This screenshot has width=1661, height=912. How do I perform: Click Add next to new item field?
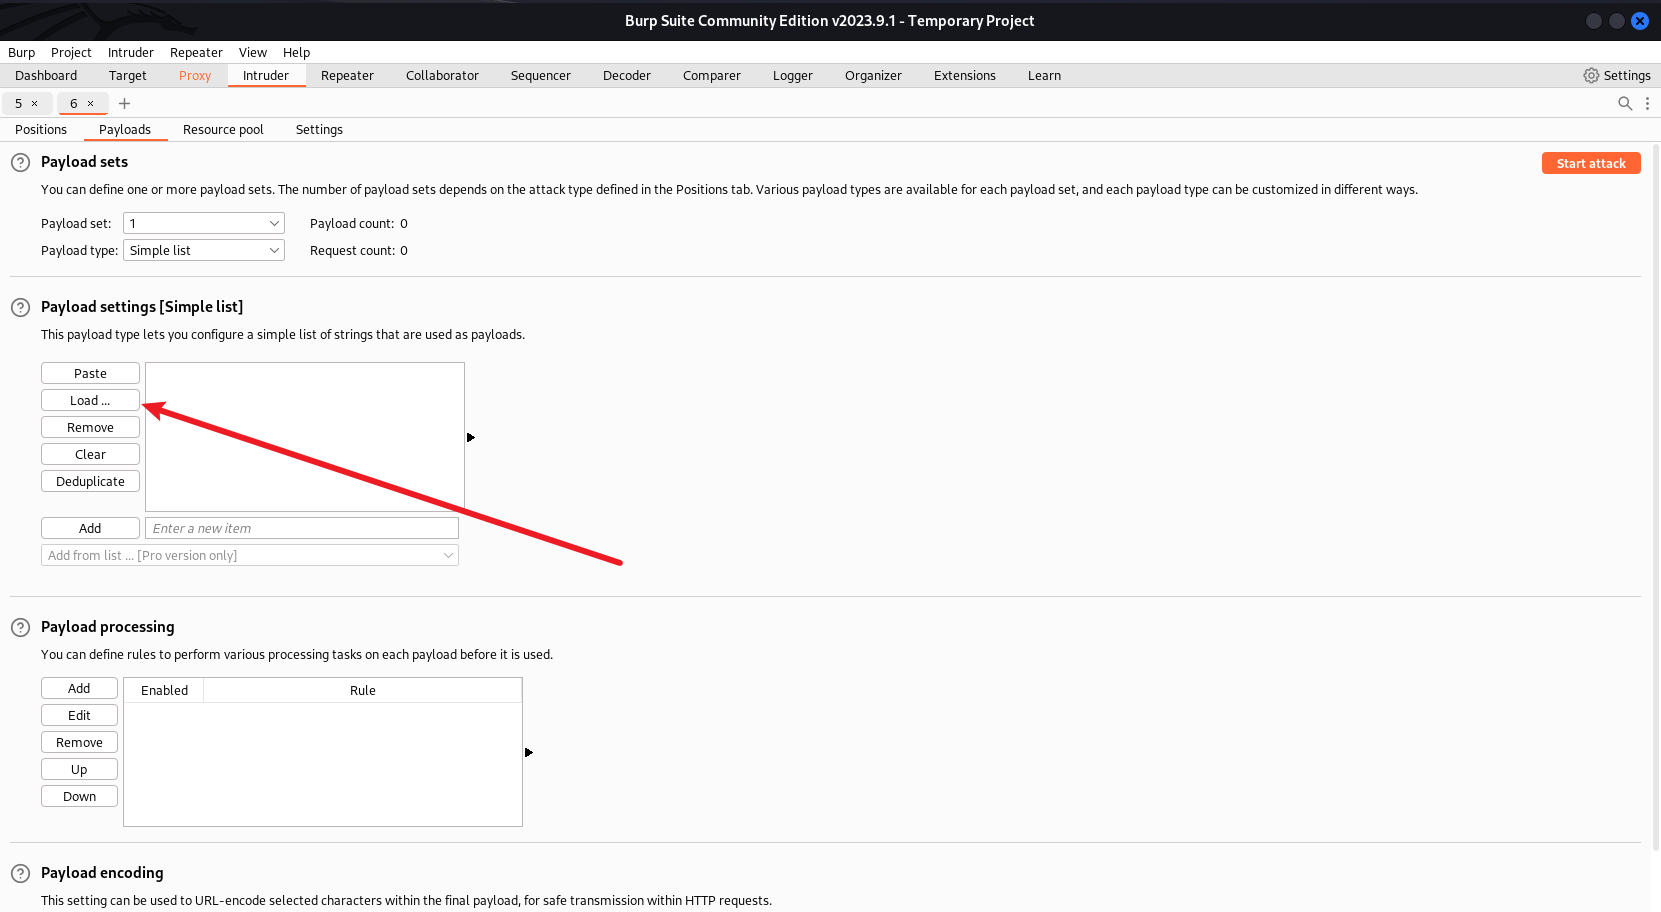(90, 528)
